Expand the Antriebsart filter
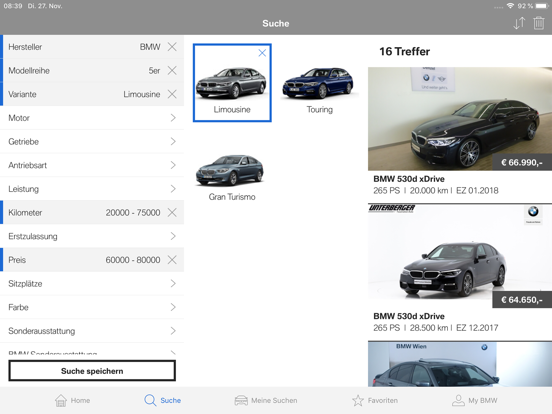This screenshot has height=414, width=552. 92,165
